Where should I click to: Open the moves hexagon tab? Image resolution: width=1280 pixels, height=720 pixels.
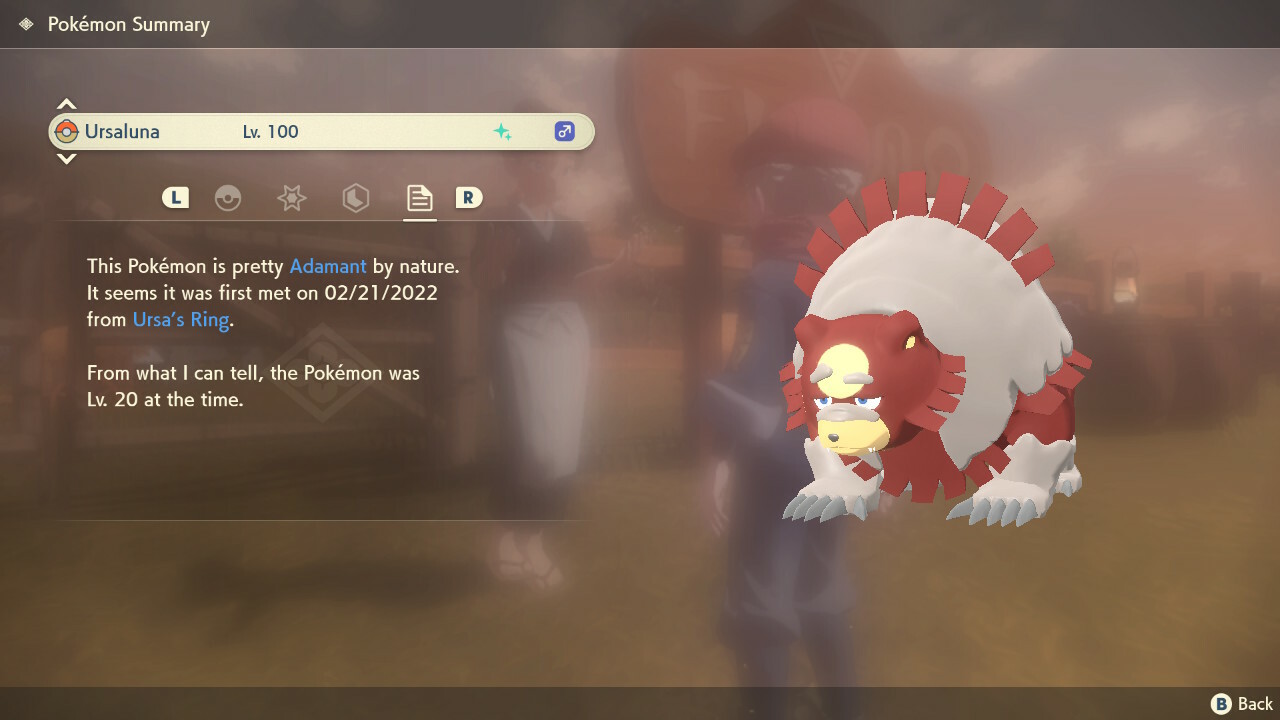coord(355,198)
